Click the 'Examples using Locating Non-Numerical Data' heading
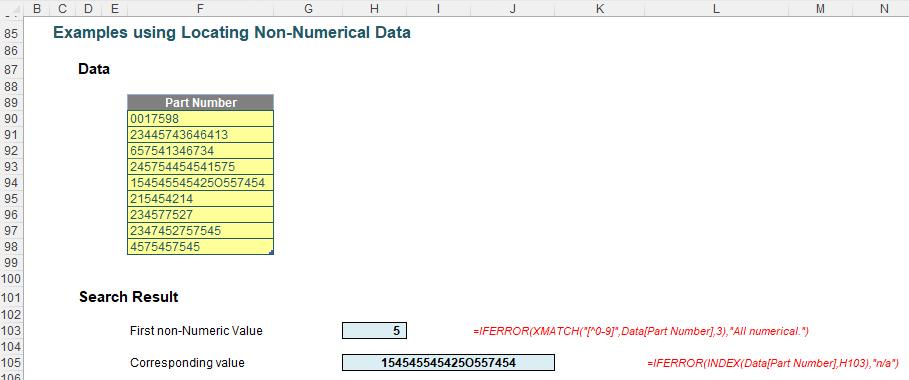The width and height of the screenshot is (909, 380). (232, 33)
